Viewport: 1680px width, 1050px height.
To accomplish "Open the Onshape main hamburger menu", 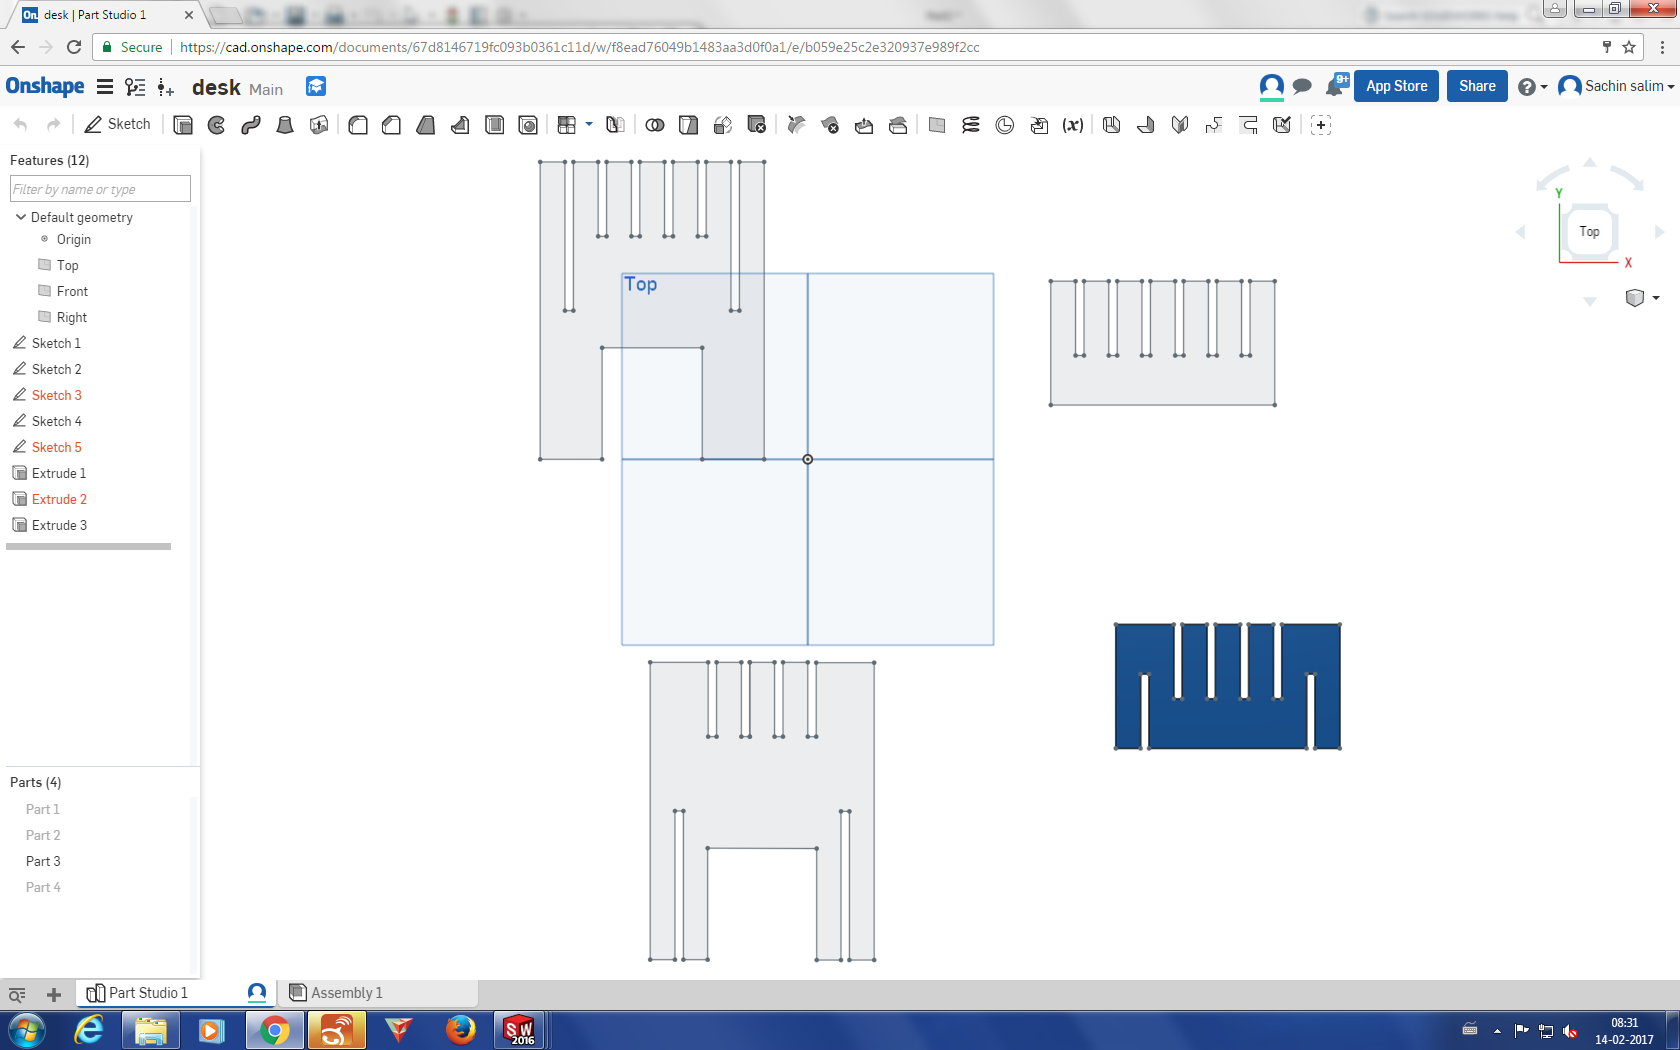I will click(105, 87).
